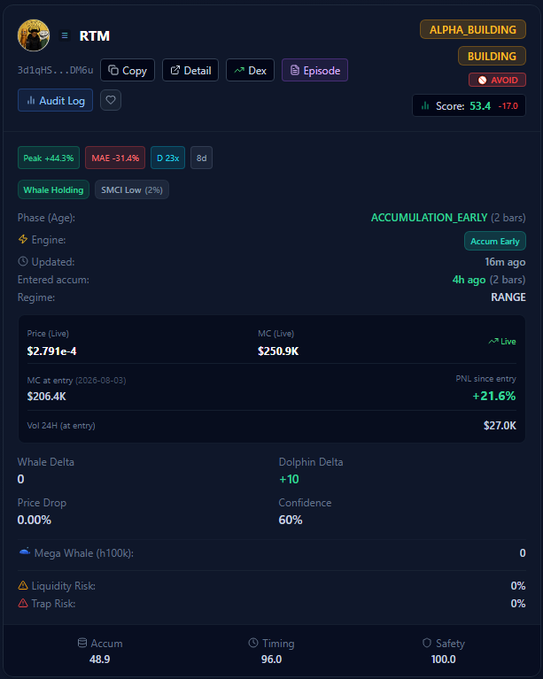Screen dimensions: 543x679
Task: Click the 16m ago updated value
Action: coord(505,262)
